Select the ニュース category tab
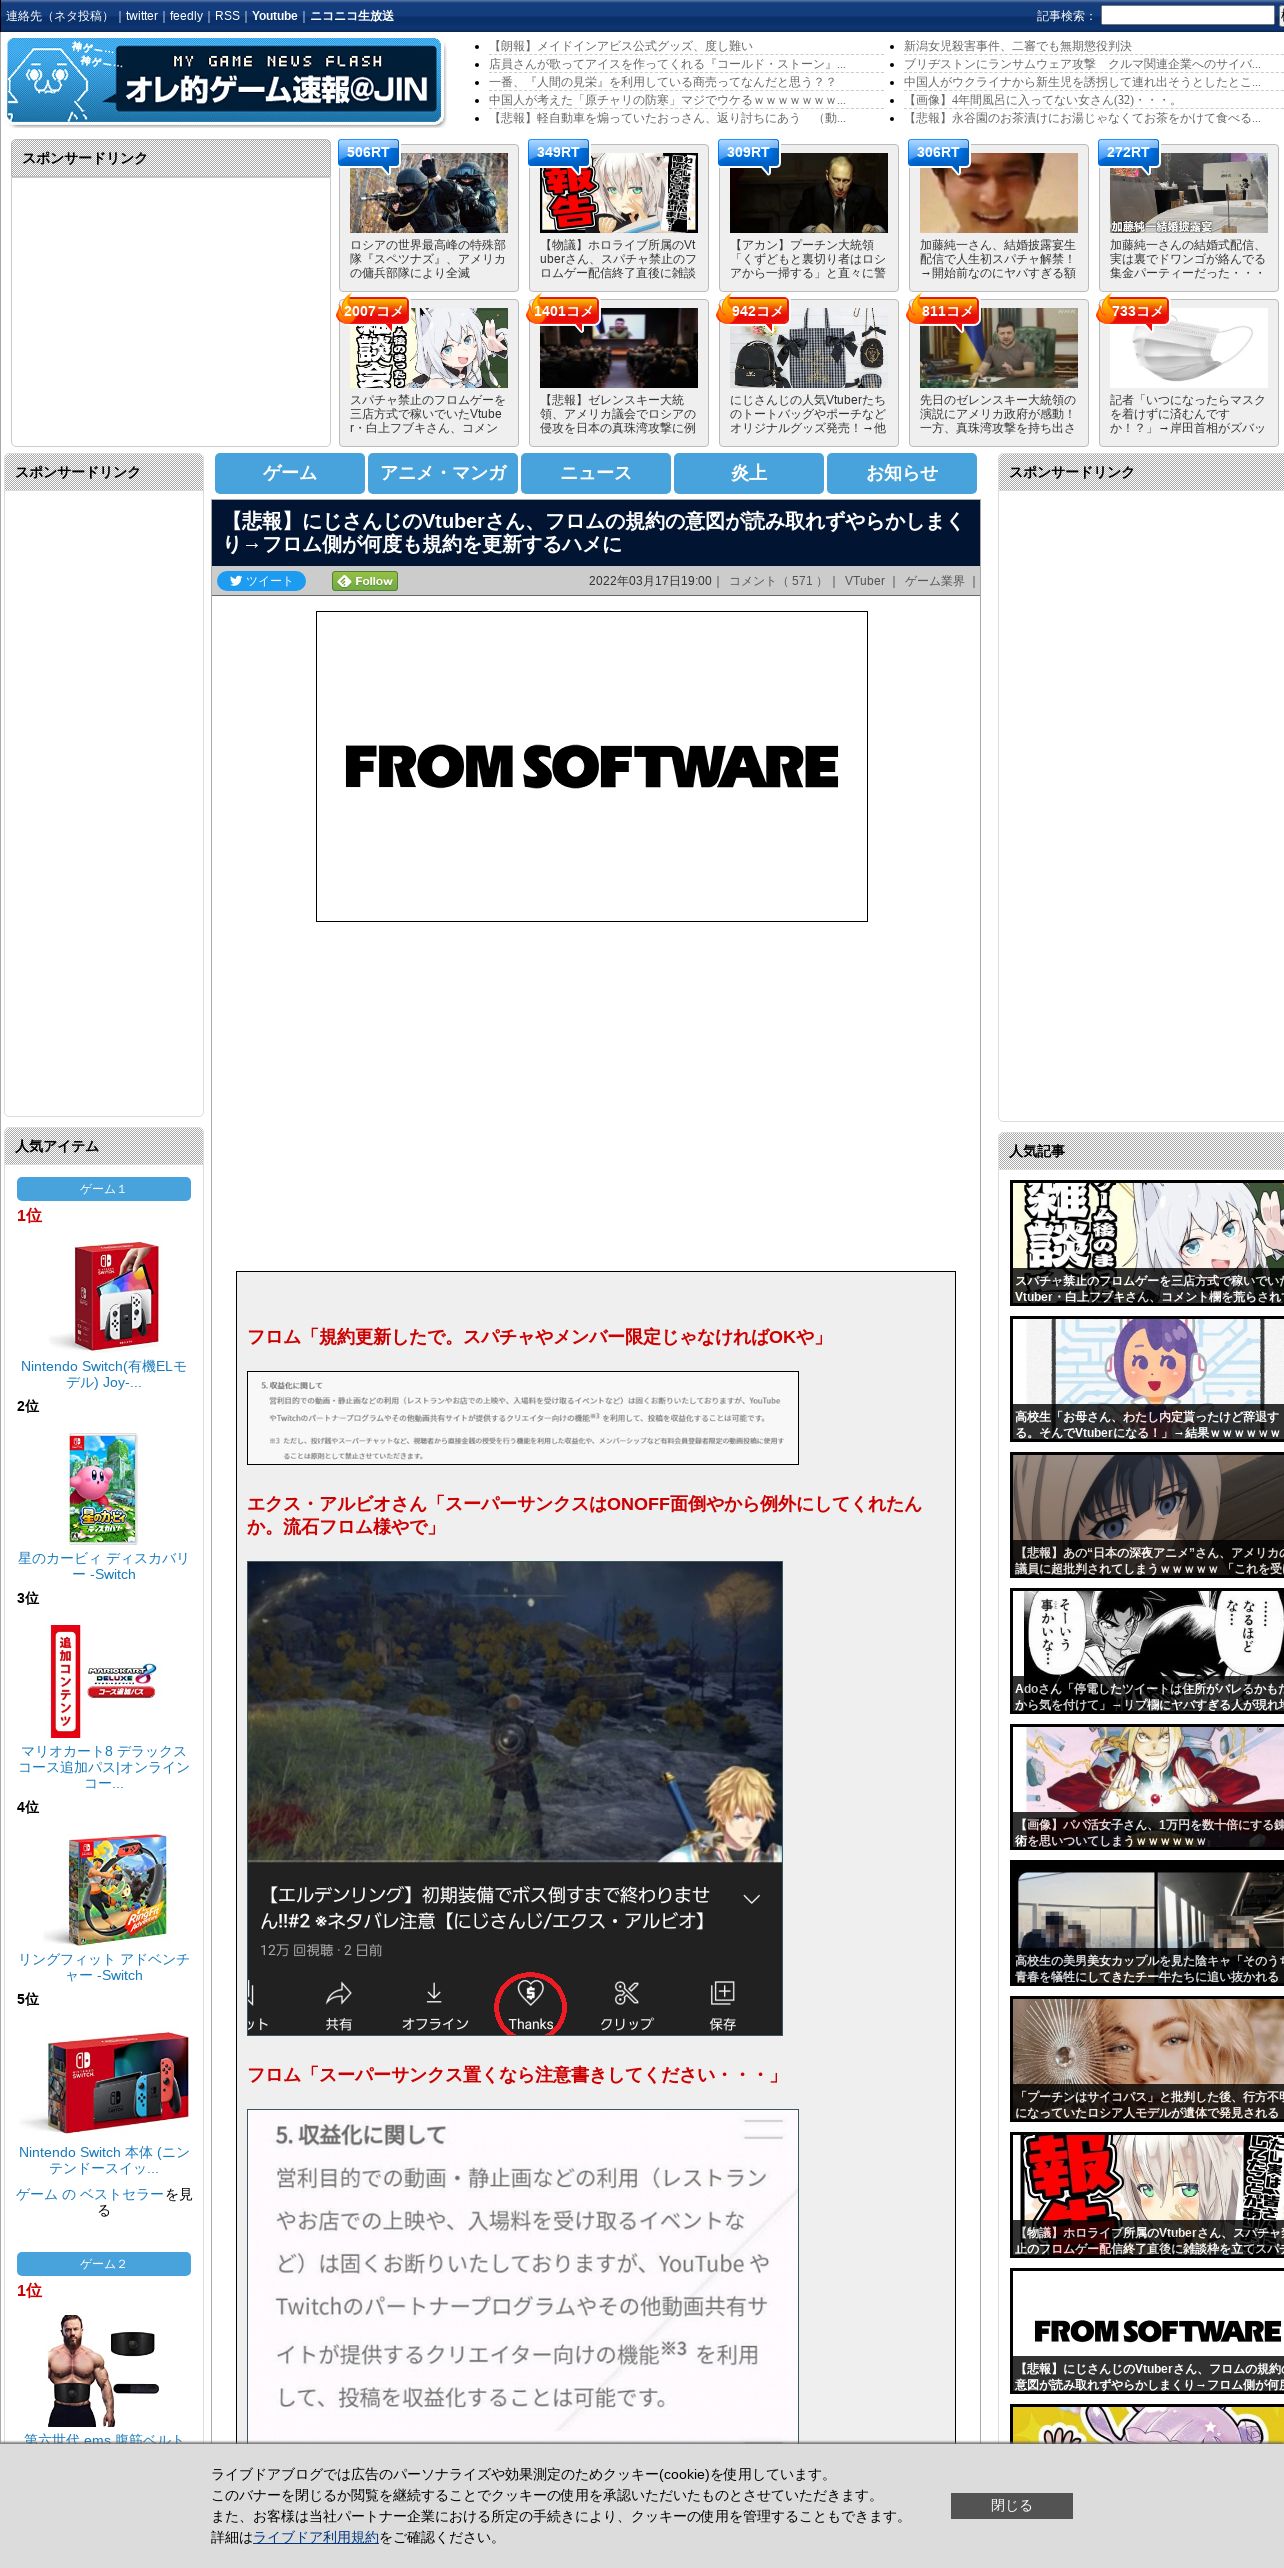Viewport: 1284px width, 2568px height. point(596,473)
